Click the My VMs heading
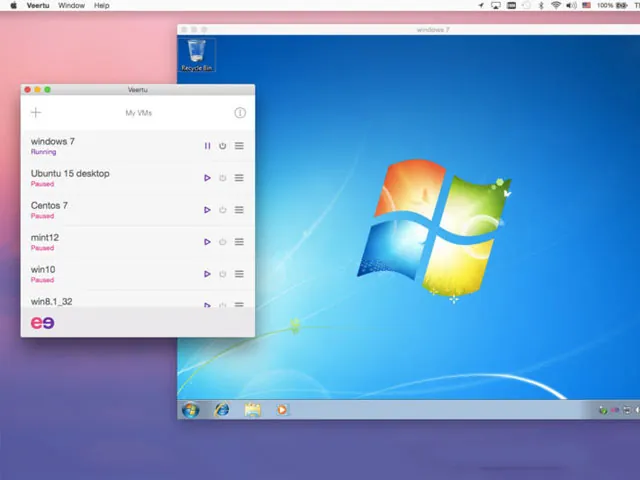640x480 pixels. [138, 113]
